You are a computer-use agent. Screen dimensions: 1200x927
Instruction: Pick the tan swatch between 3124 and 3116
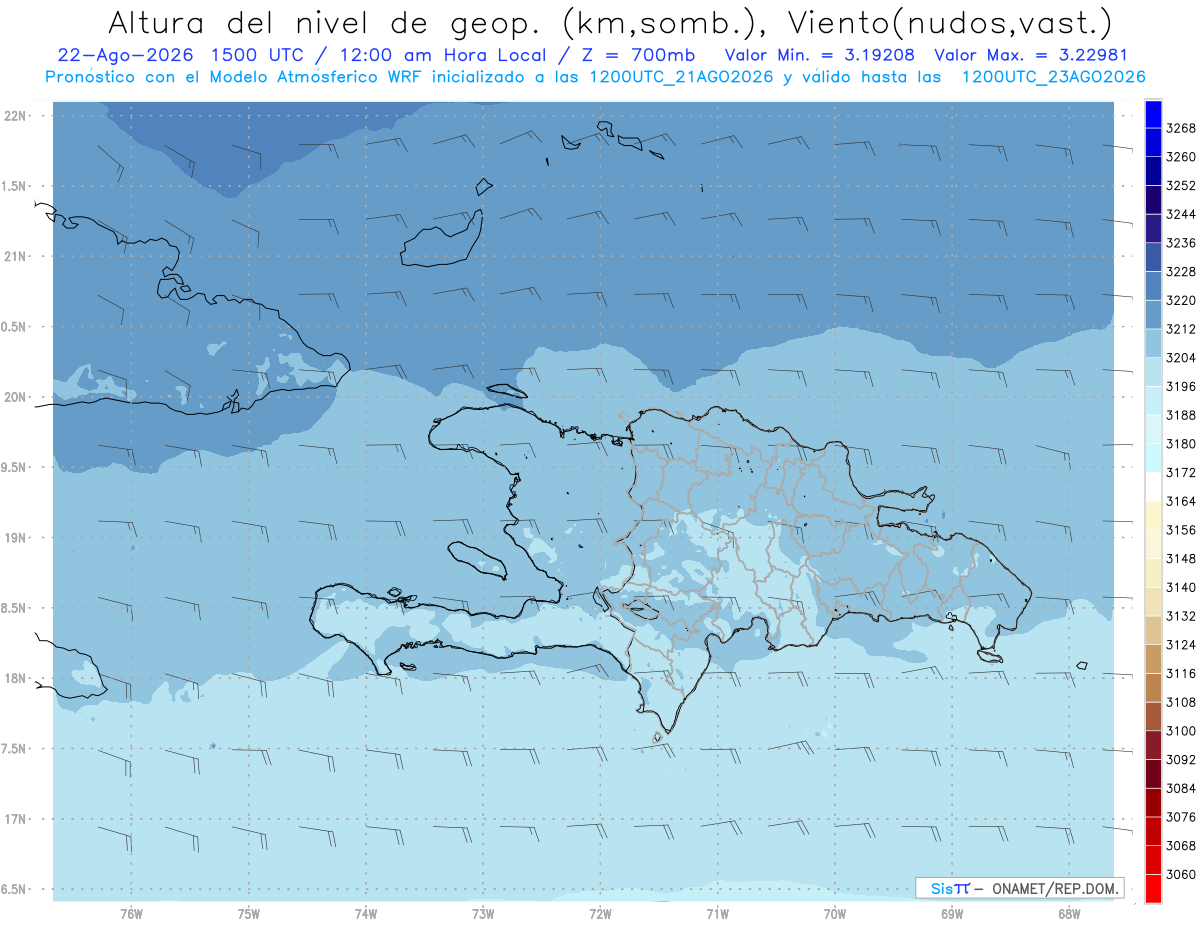coord(1153,659)
